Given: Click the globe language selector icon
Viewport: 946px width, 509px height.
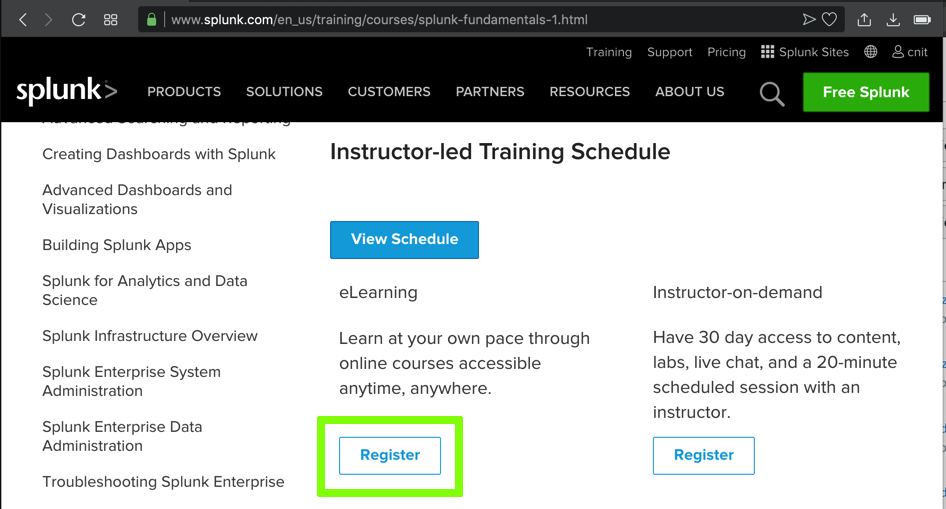Looking at the screenshot, I should point(871,52).
